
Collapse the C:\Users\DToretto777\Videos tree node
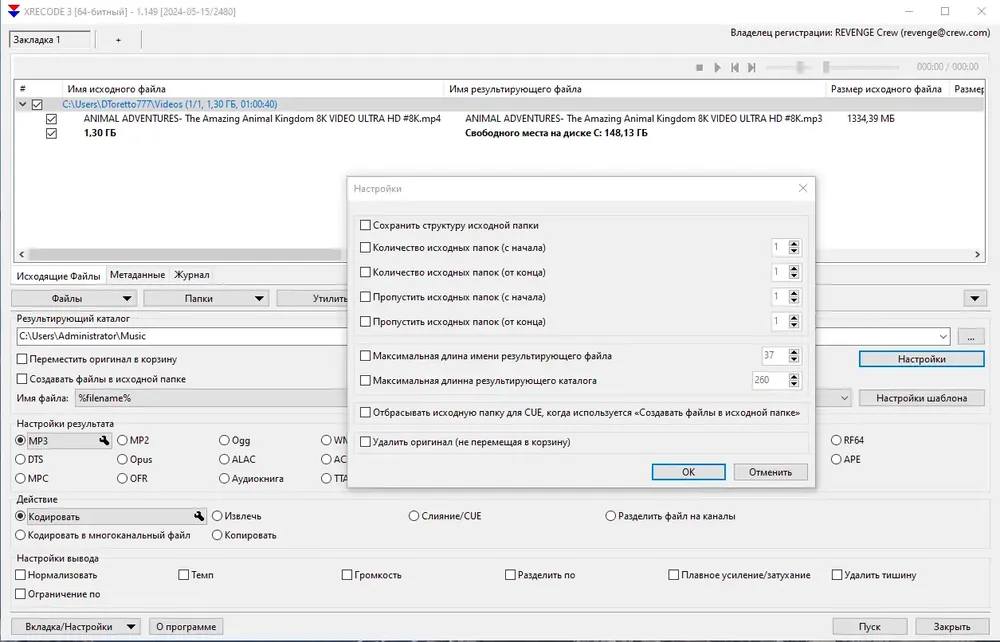pyautogui.click(x=22, y=104)
